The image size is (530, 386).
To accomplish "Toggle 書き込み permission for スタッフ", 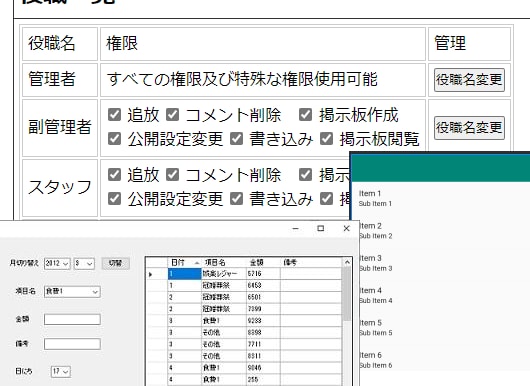I will [236, 198].
